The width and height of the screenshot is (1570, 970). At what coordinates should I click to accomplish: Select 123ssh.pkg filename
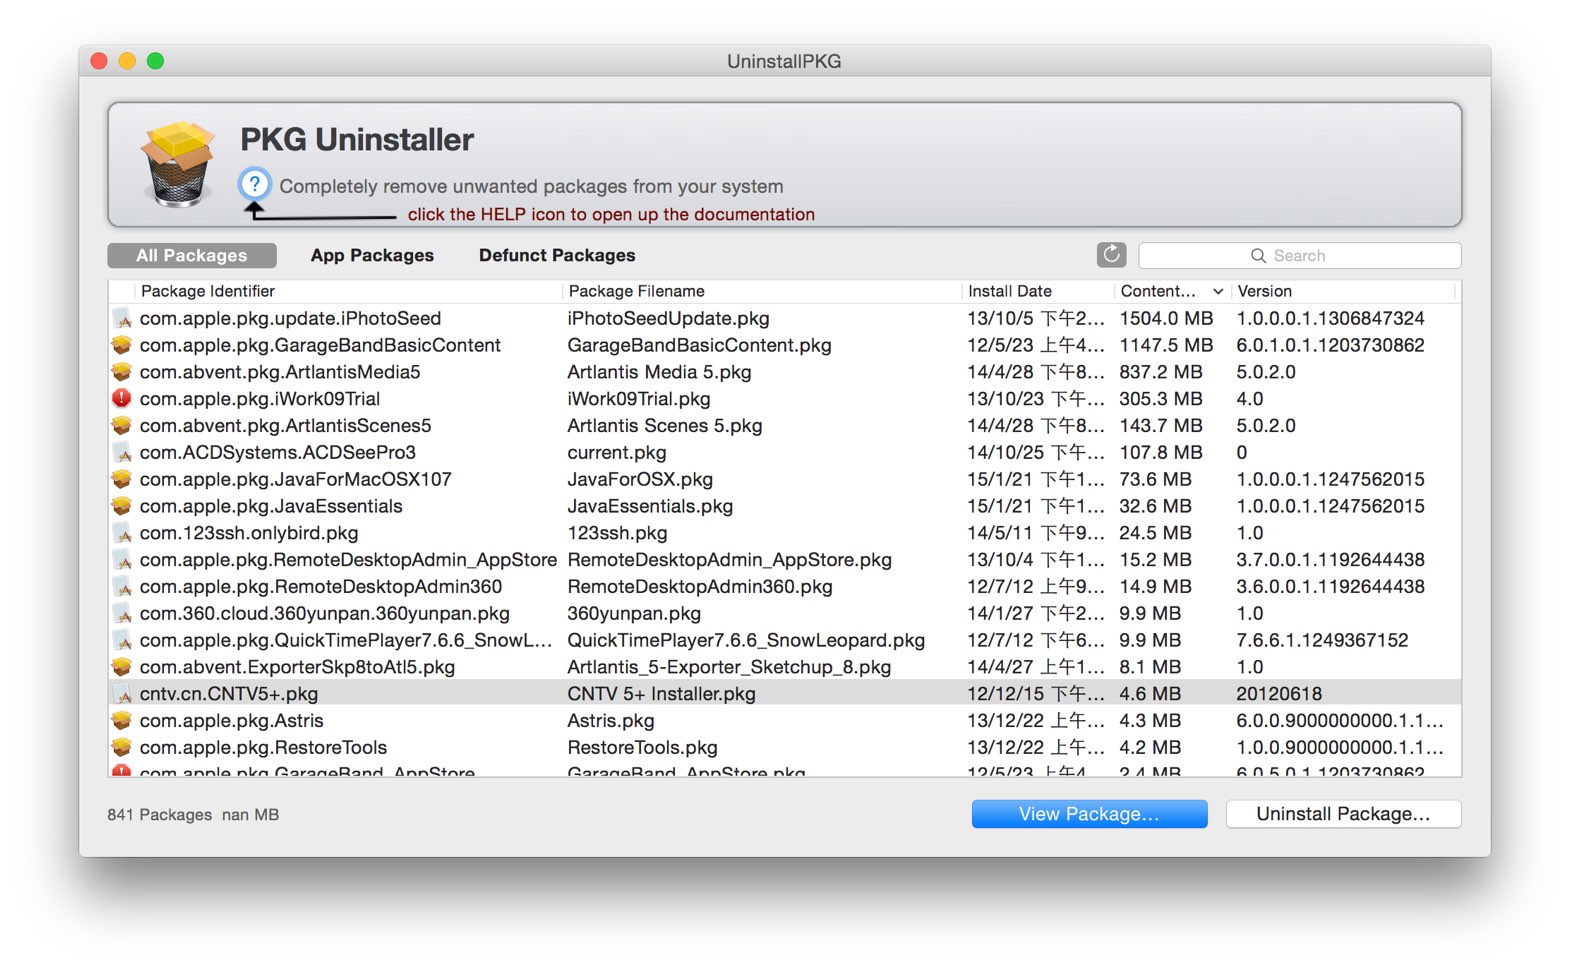point(617,533)
